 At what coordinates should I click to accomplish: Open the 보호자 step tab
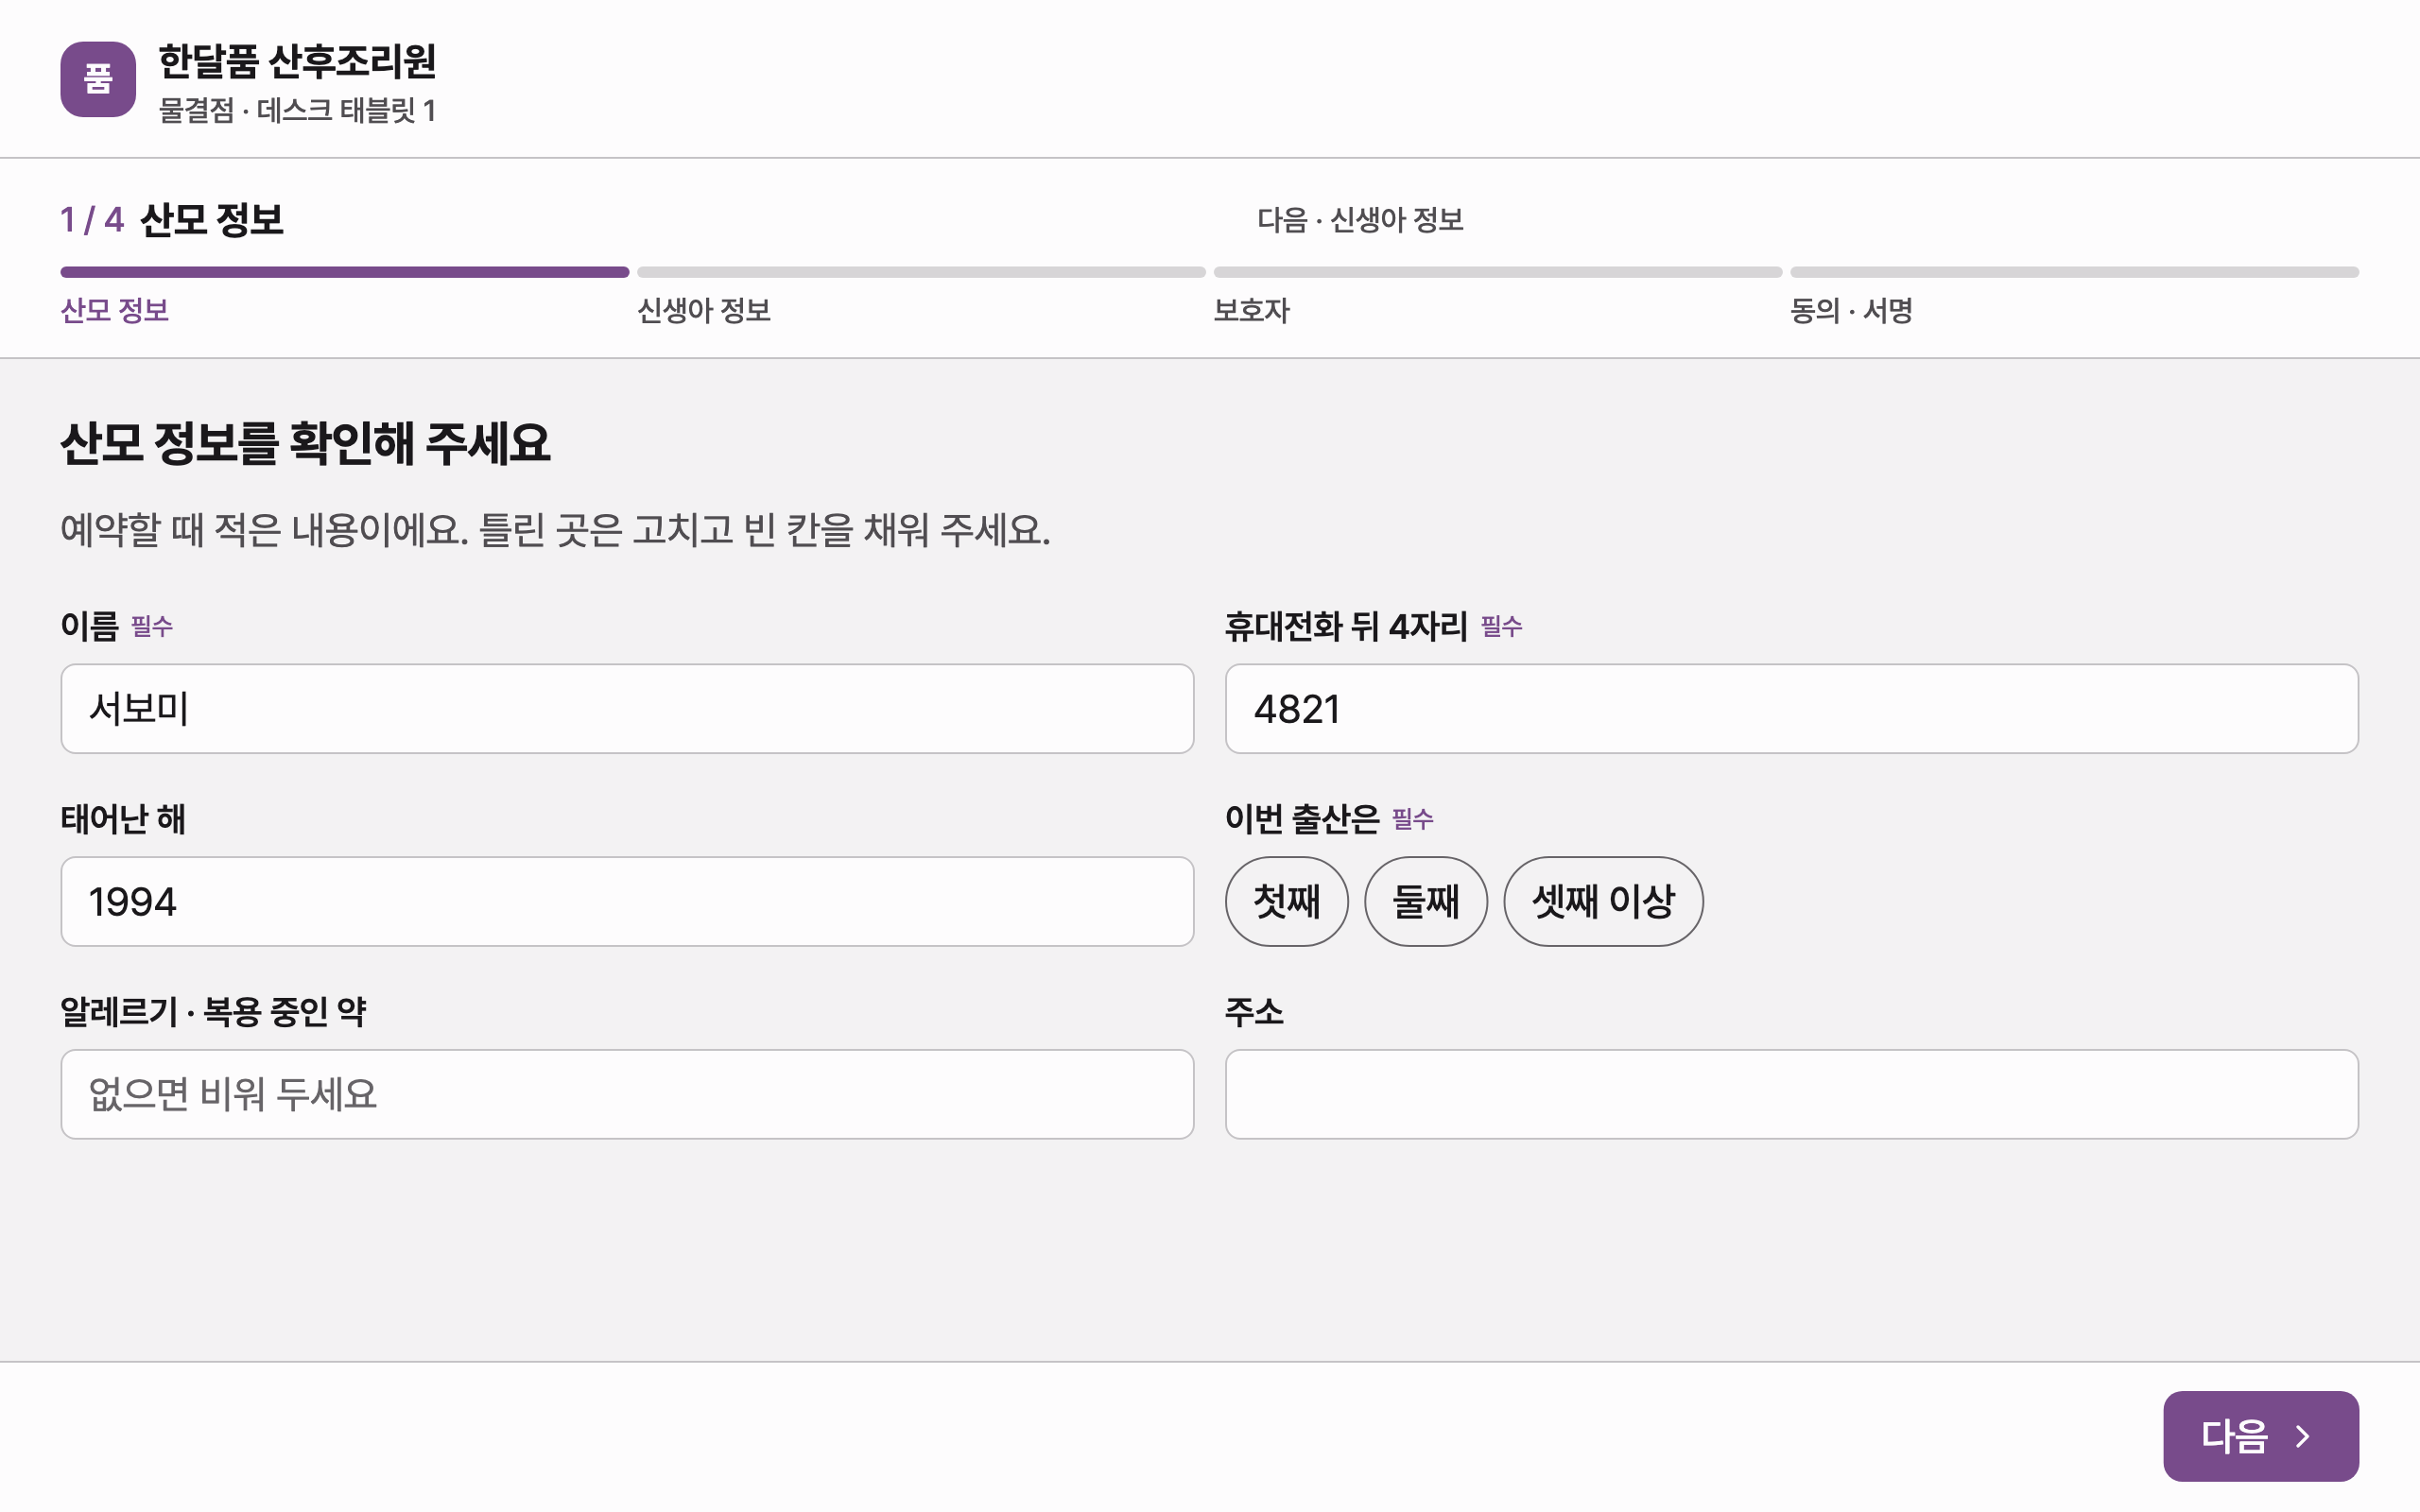(x=1251, y=311)
